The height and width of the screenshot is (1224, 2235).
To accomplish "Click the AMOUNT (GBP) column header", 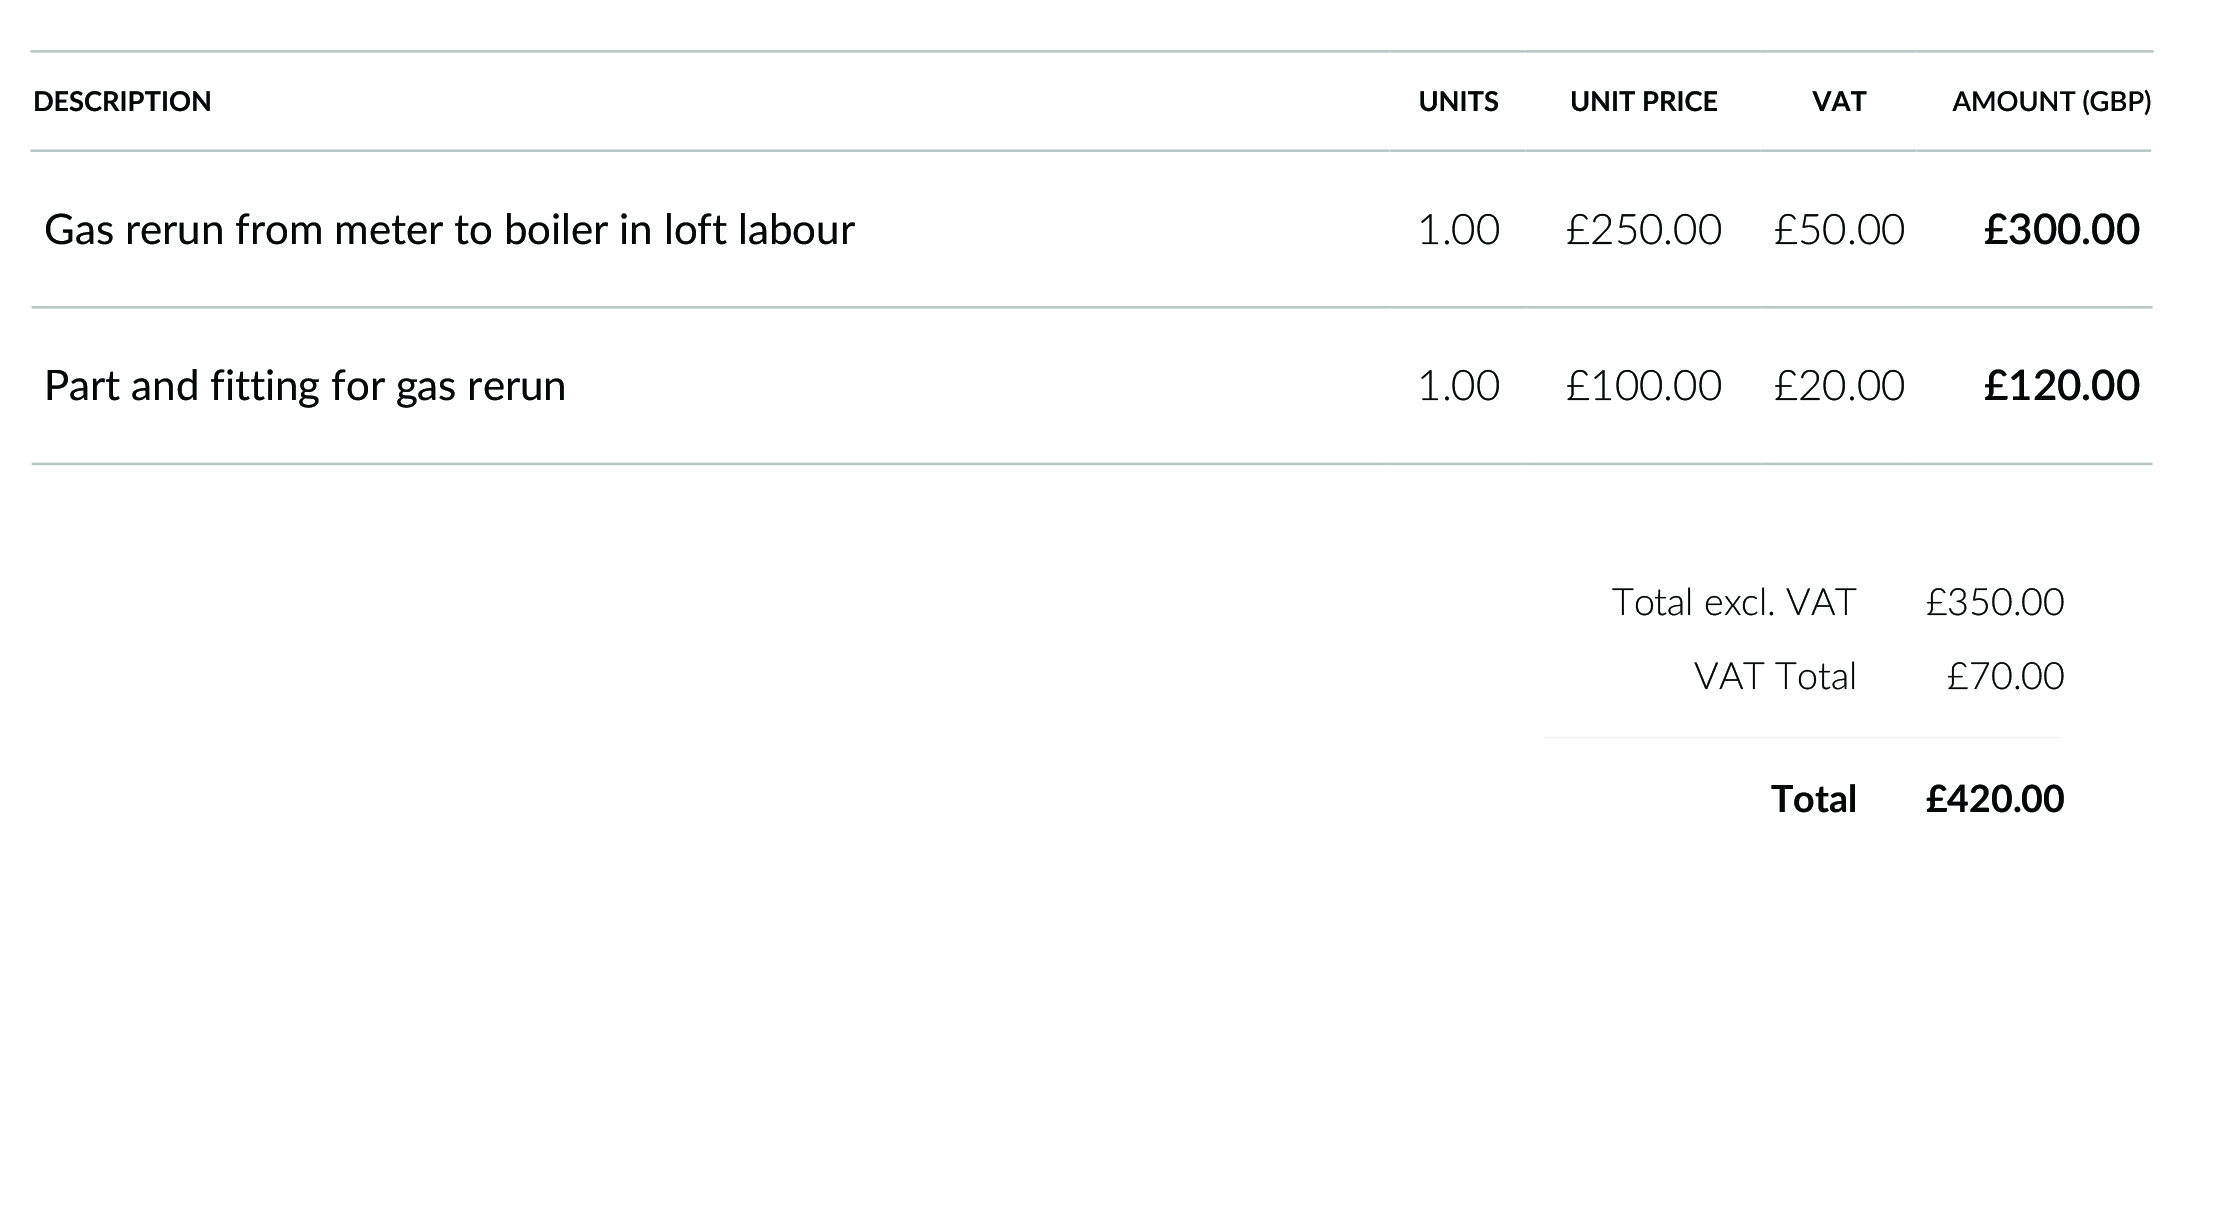I will coord(2051,101).
